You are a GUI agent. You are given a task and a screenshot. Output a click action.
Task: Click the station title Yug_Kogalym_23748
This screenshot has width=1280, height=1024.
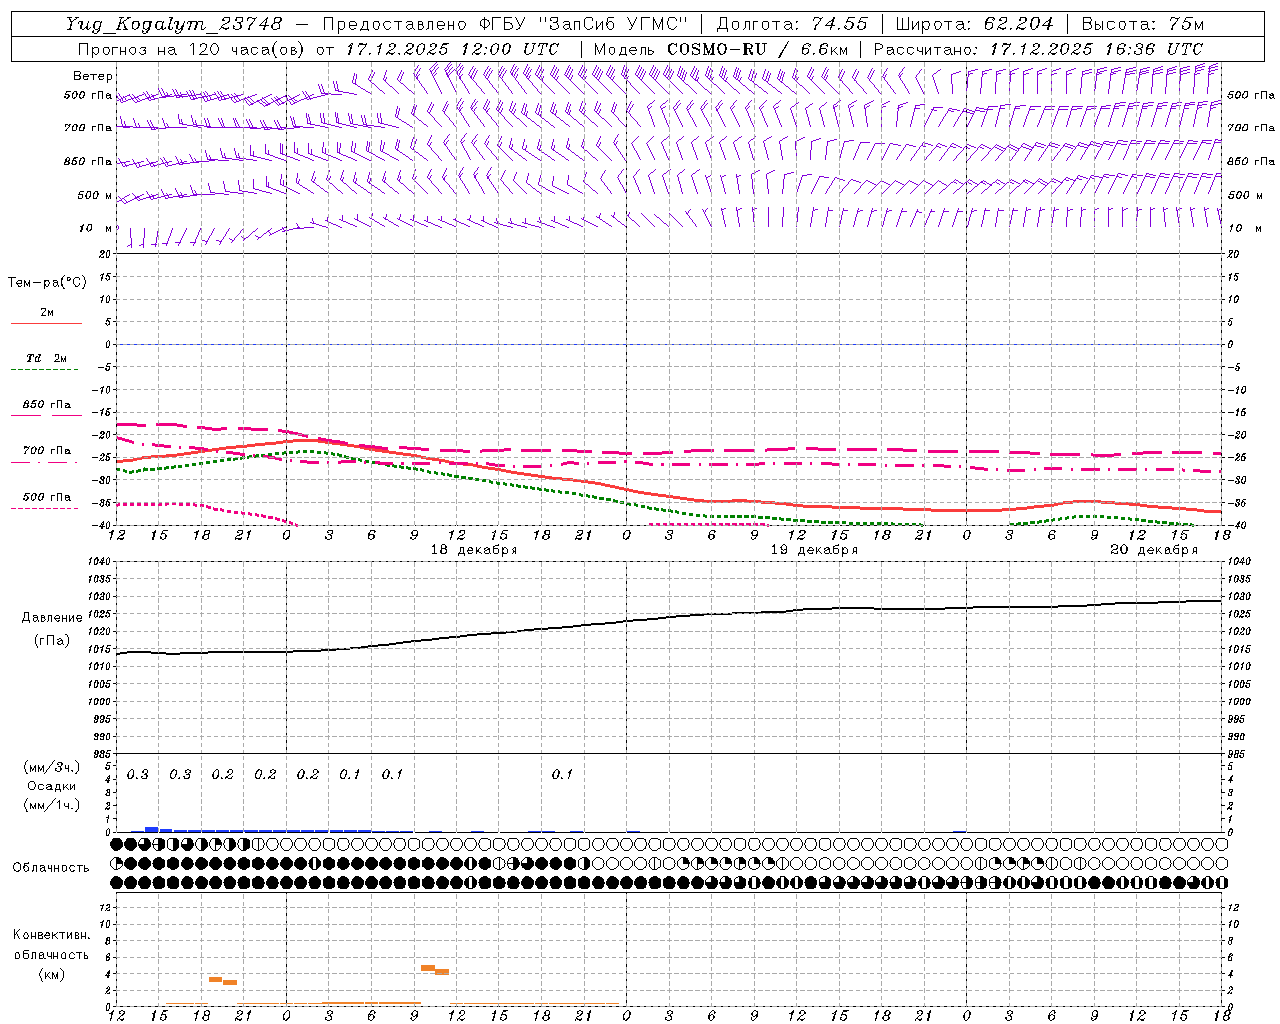(174, 24)
